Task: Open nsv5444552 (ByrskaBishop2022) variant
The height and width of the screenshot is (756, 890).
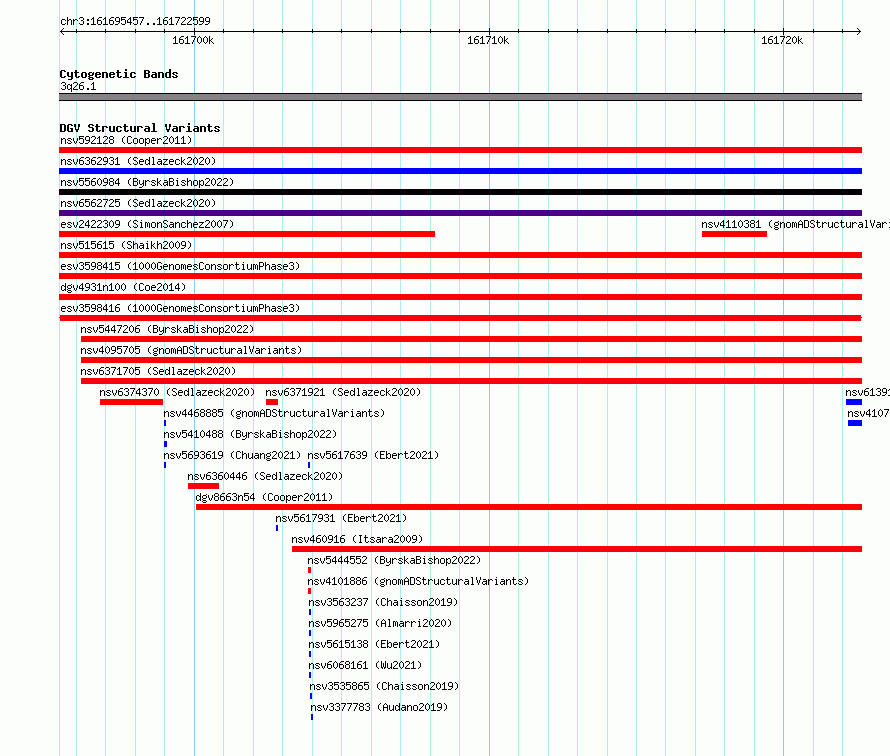Action: [394, 560]
